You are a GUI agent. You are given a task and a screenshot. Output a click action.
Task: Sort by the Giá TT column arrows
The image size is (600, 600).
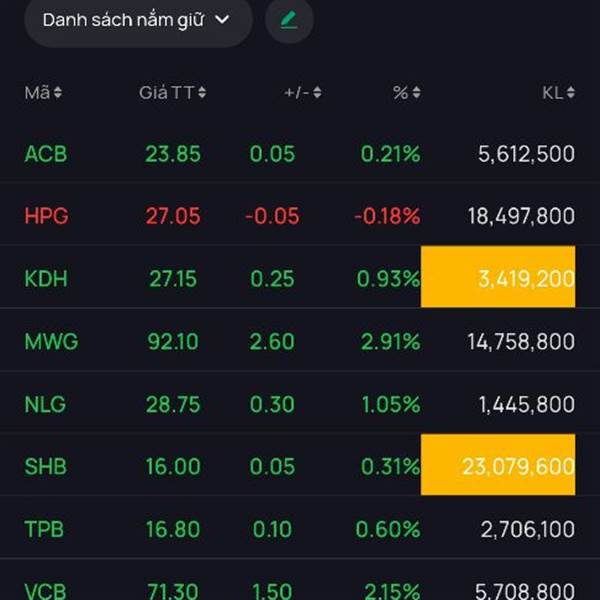(202, 93)
